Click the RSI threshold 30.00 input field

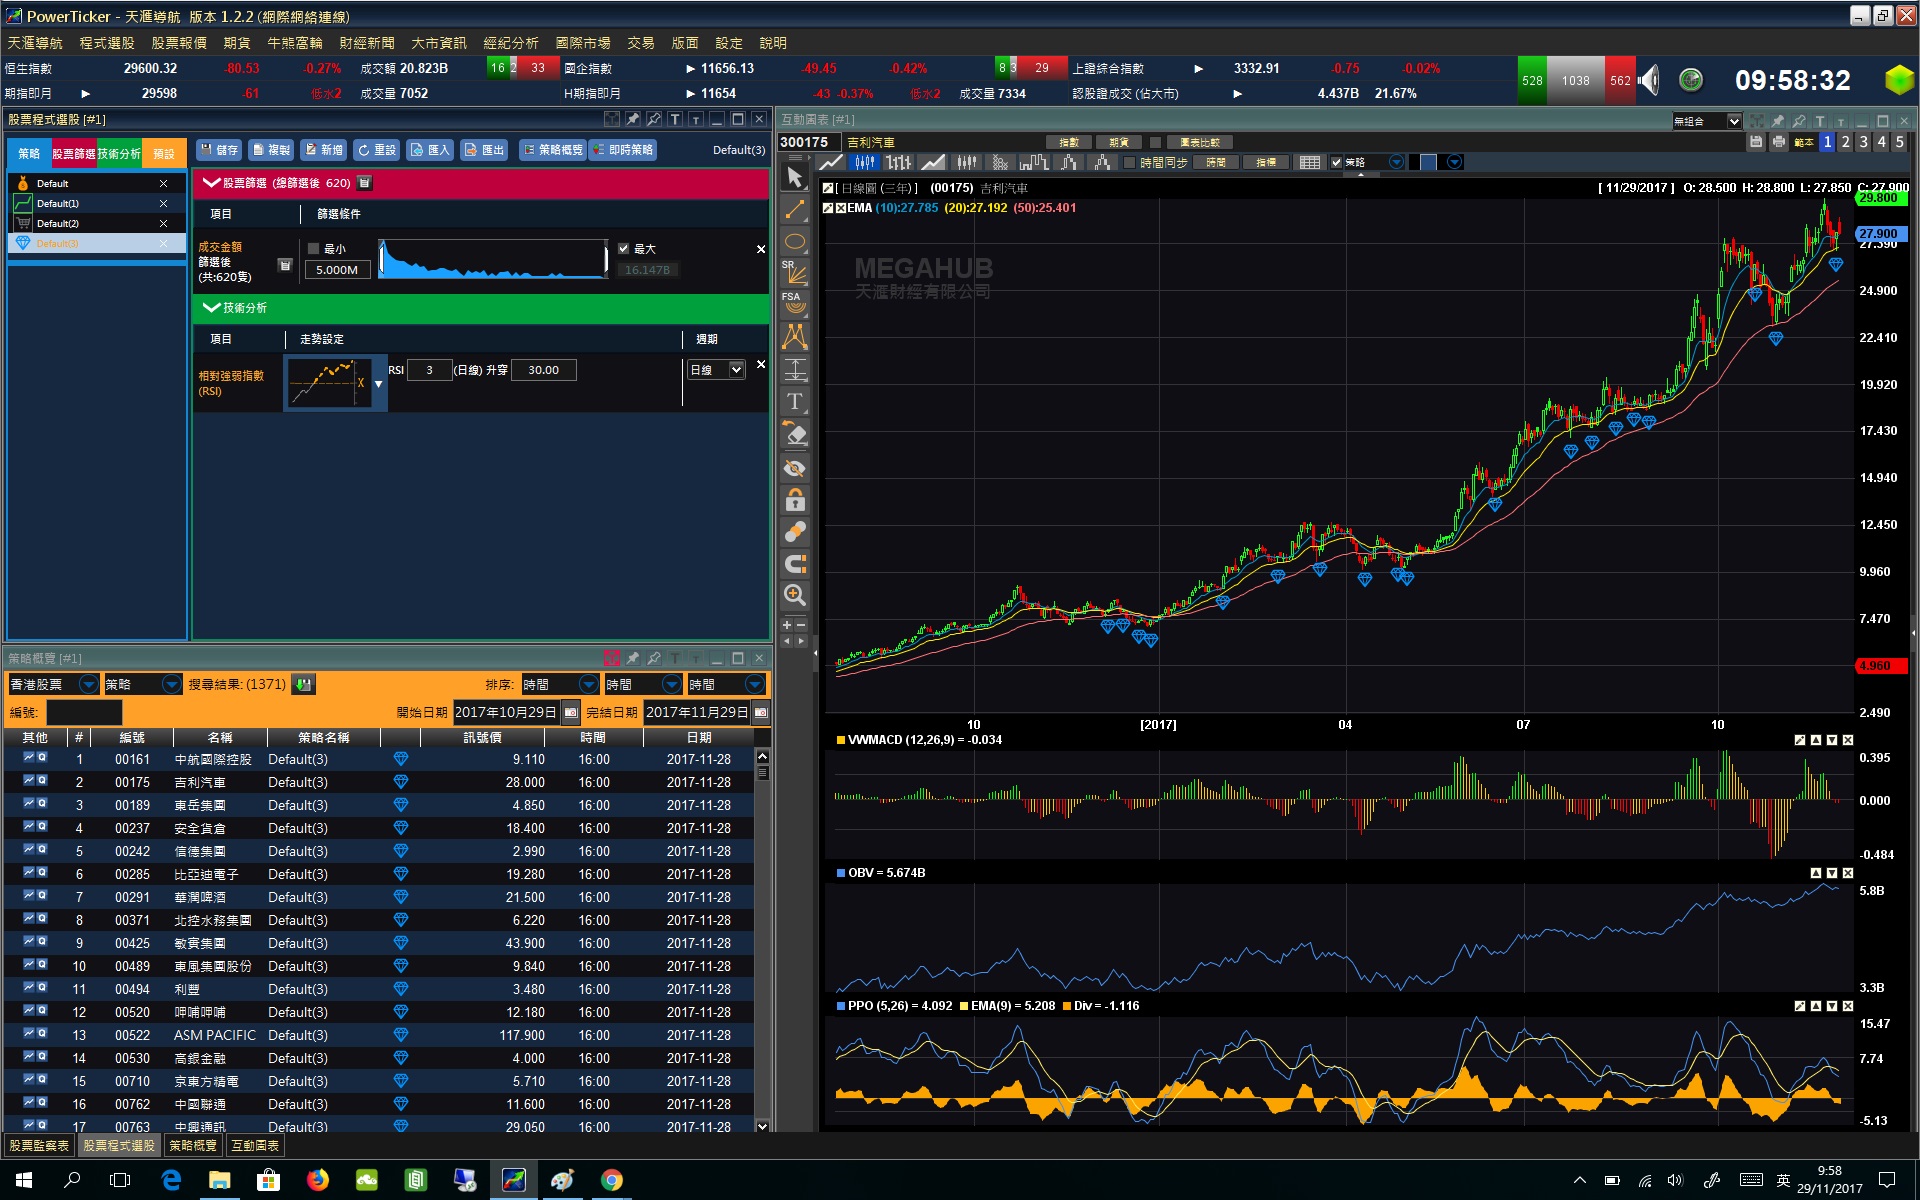coord(543,370)
